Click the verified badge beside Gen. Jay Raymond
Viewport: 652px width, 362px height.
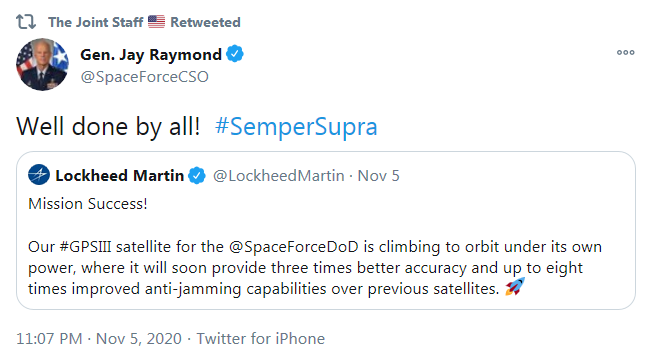pos(235,54)
